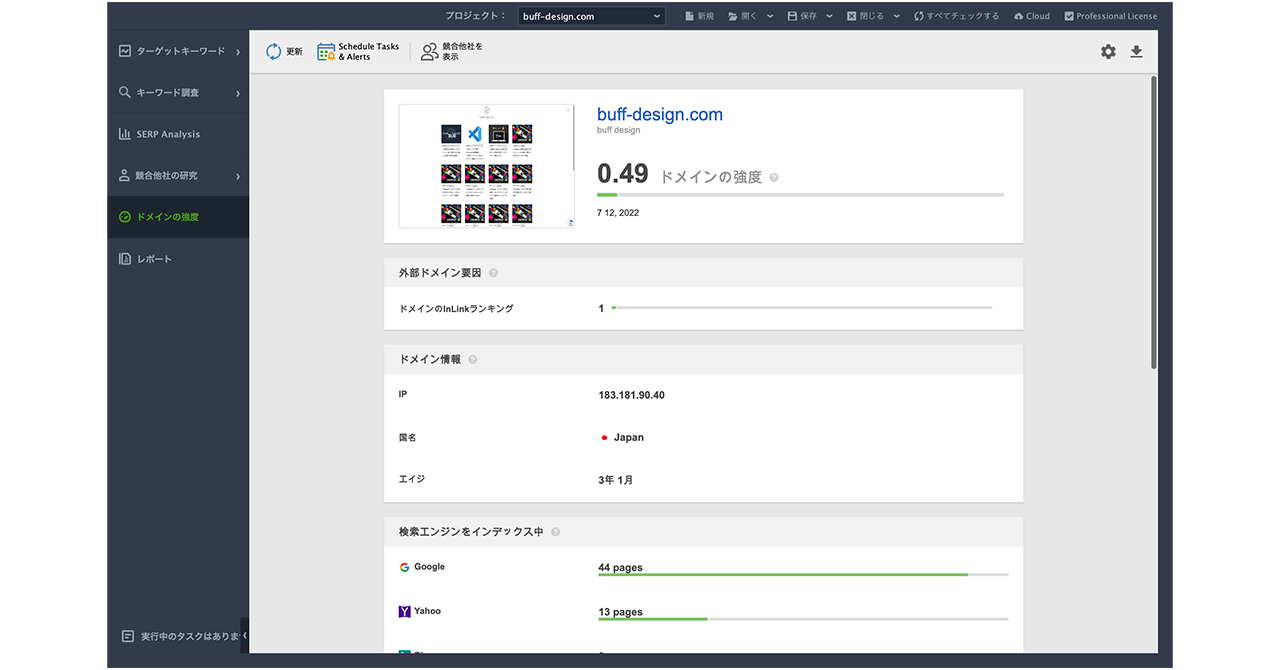
Task: Click help icon next to ドメインの強度 score
Action: coord(774,178)
